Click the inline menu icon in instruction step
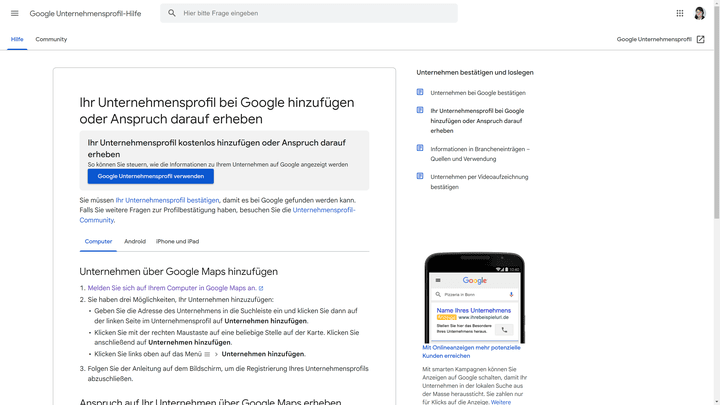The height and width of the screenshot is (405, 720). click(207, 354)
